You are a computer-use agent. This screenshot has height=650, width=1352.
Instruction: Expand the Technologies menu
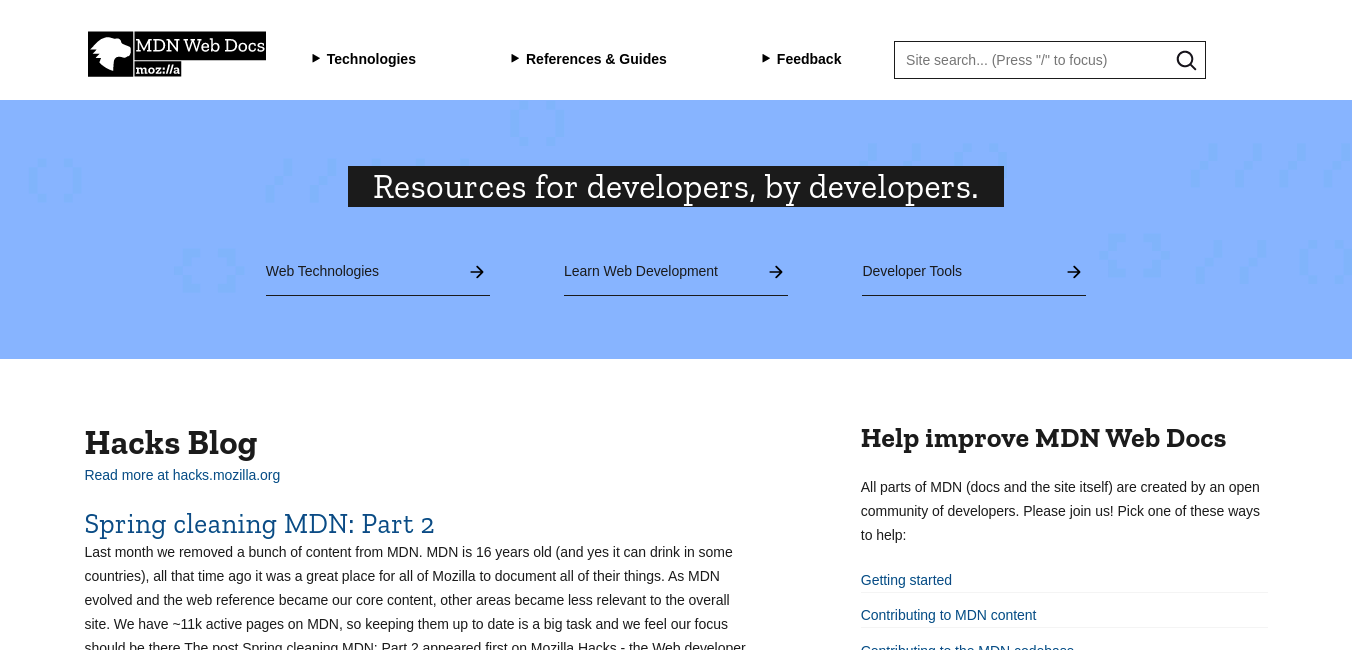point(364,59)
